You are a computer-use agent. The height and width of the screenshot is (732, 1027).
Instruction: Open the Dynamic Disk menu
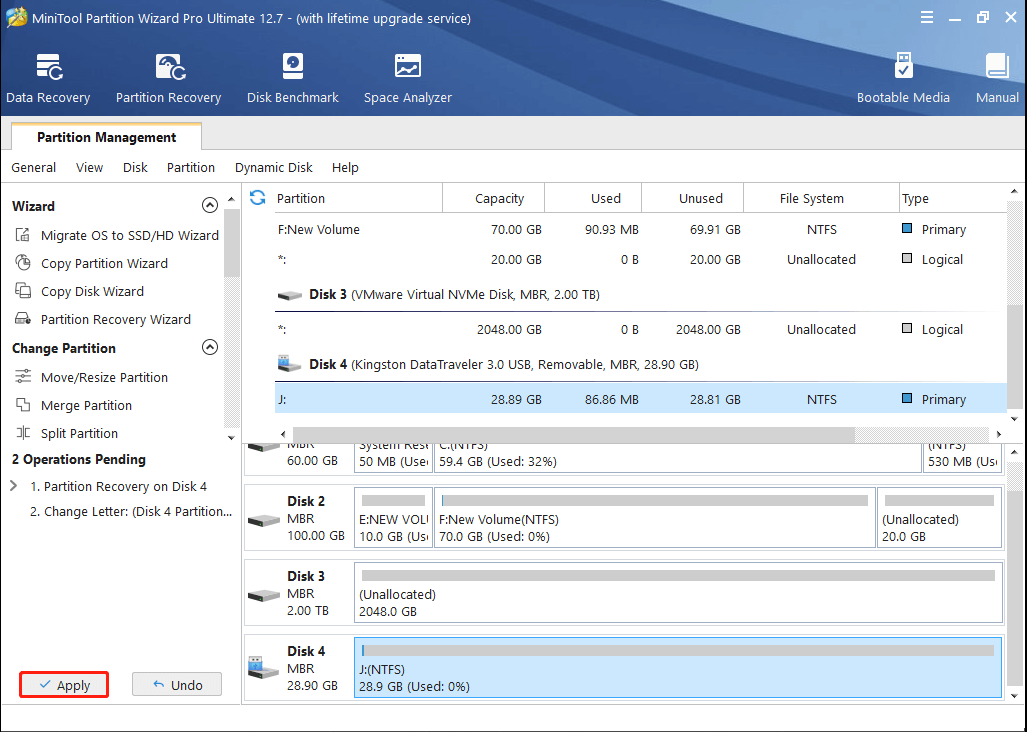tap(273, 167)
